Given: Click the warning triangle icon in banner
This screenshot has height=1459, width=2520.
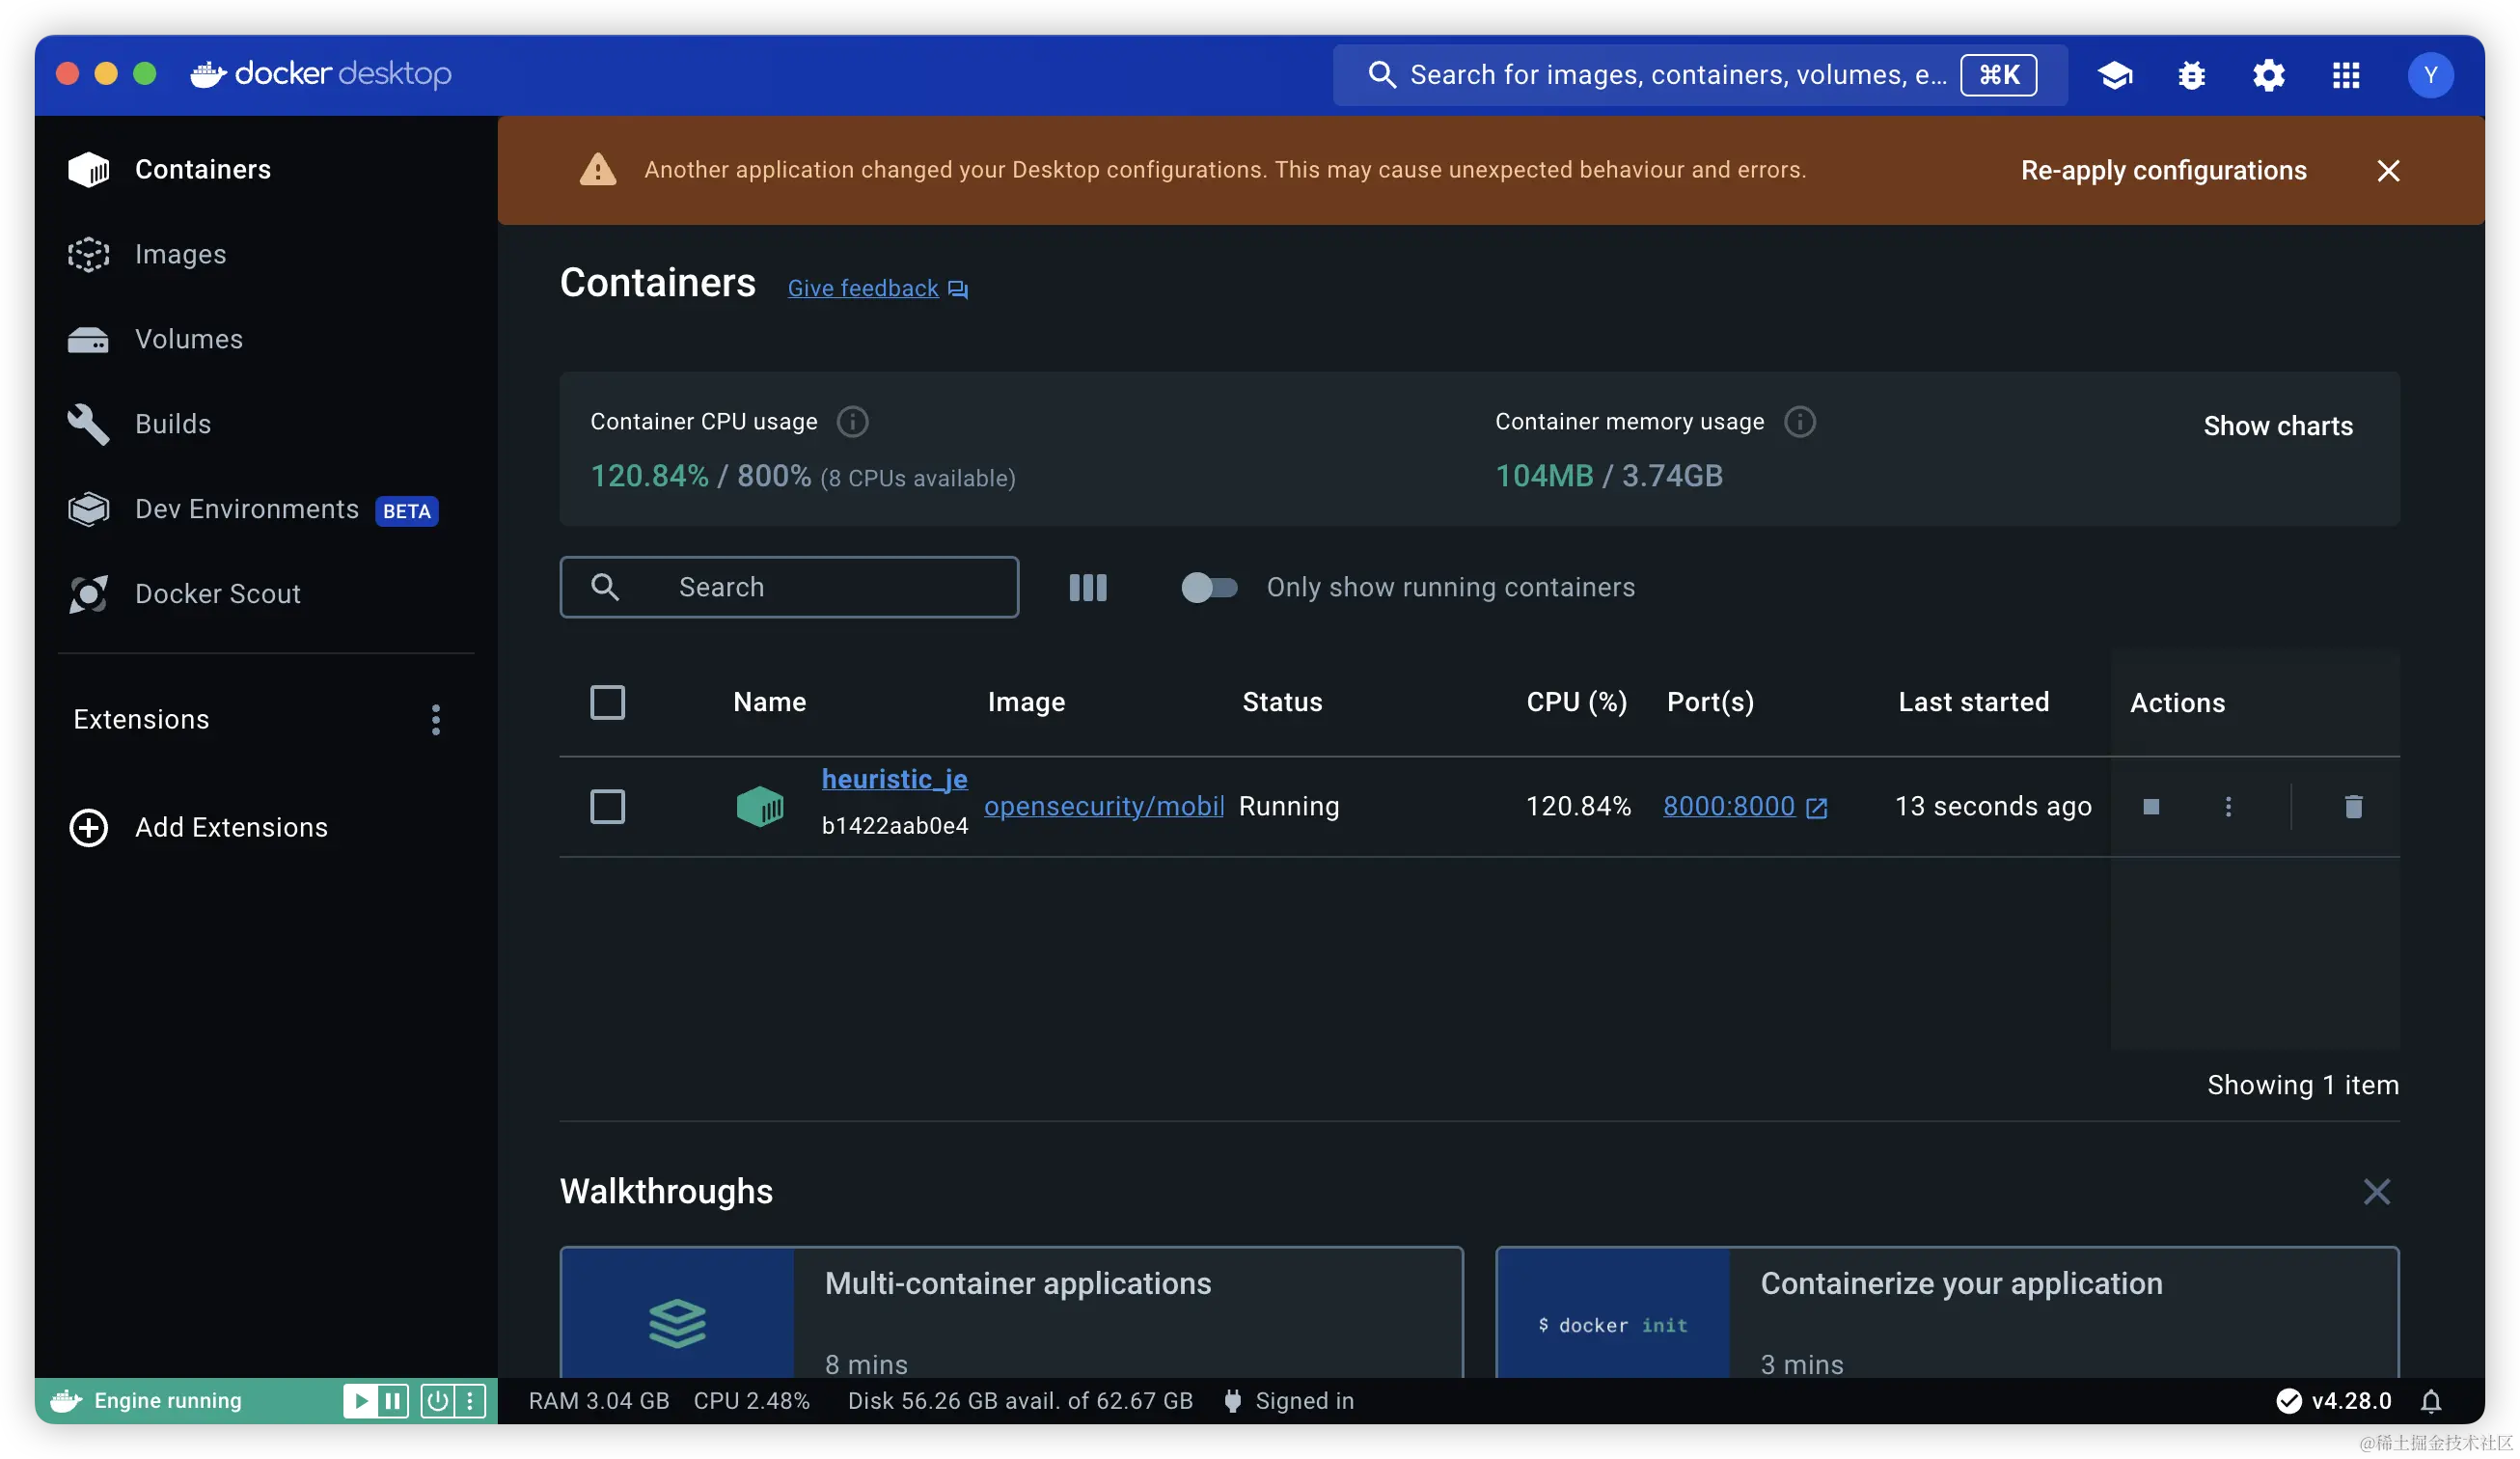Looking at the screenshot, I should (x=598, y=170).
